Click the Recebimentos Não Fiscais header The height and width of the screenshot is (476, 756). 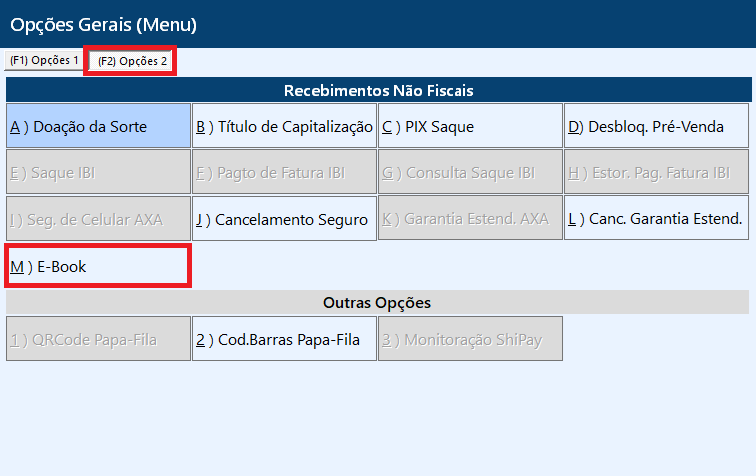(378, 90)
